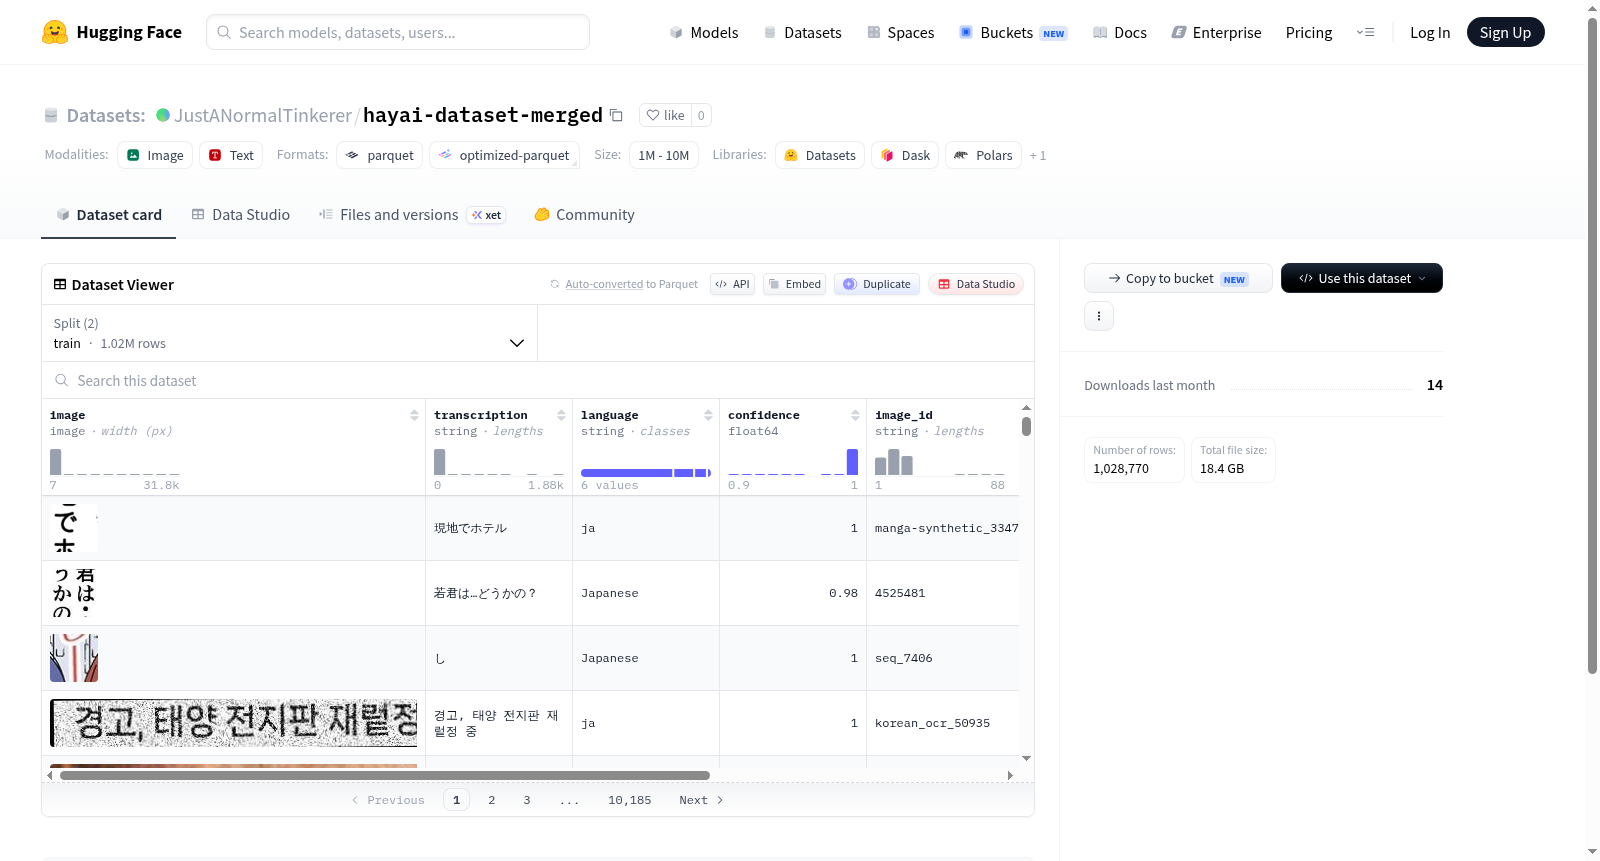Click the optimized-parquet format tag
Screen dimensions: 1600x861
(x=504, y=155)
